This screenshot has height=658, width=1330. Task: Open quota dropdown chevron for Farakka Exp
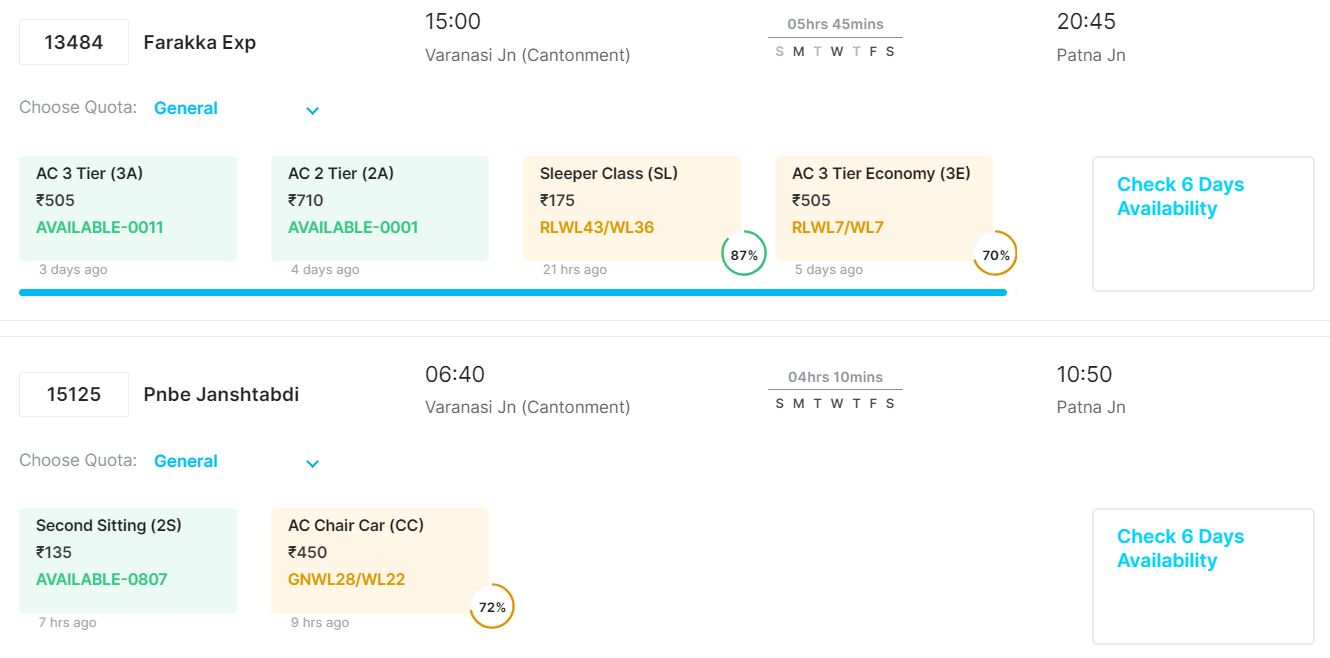312,110
